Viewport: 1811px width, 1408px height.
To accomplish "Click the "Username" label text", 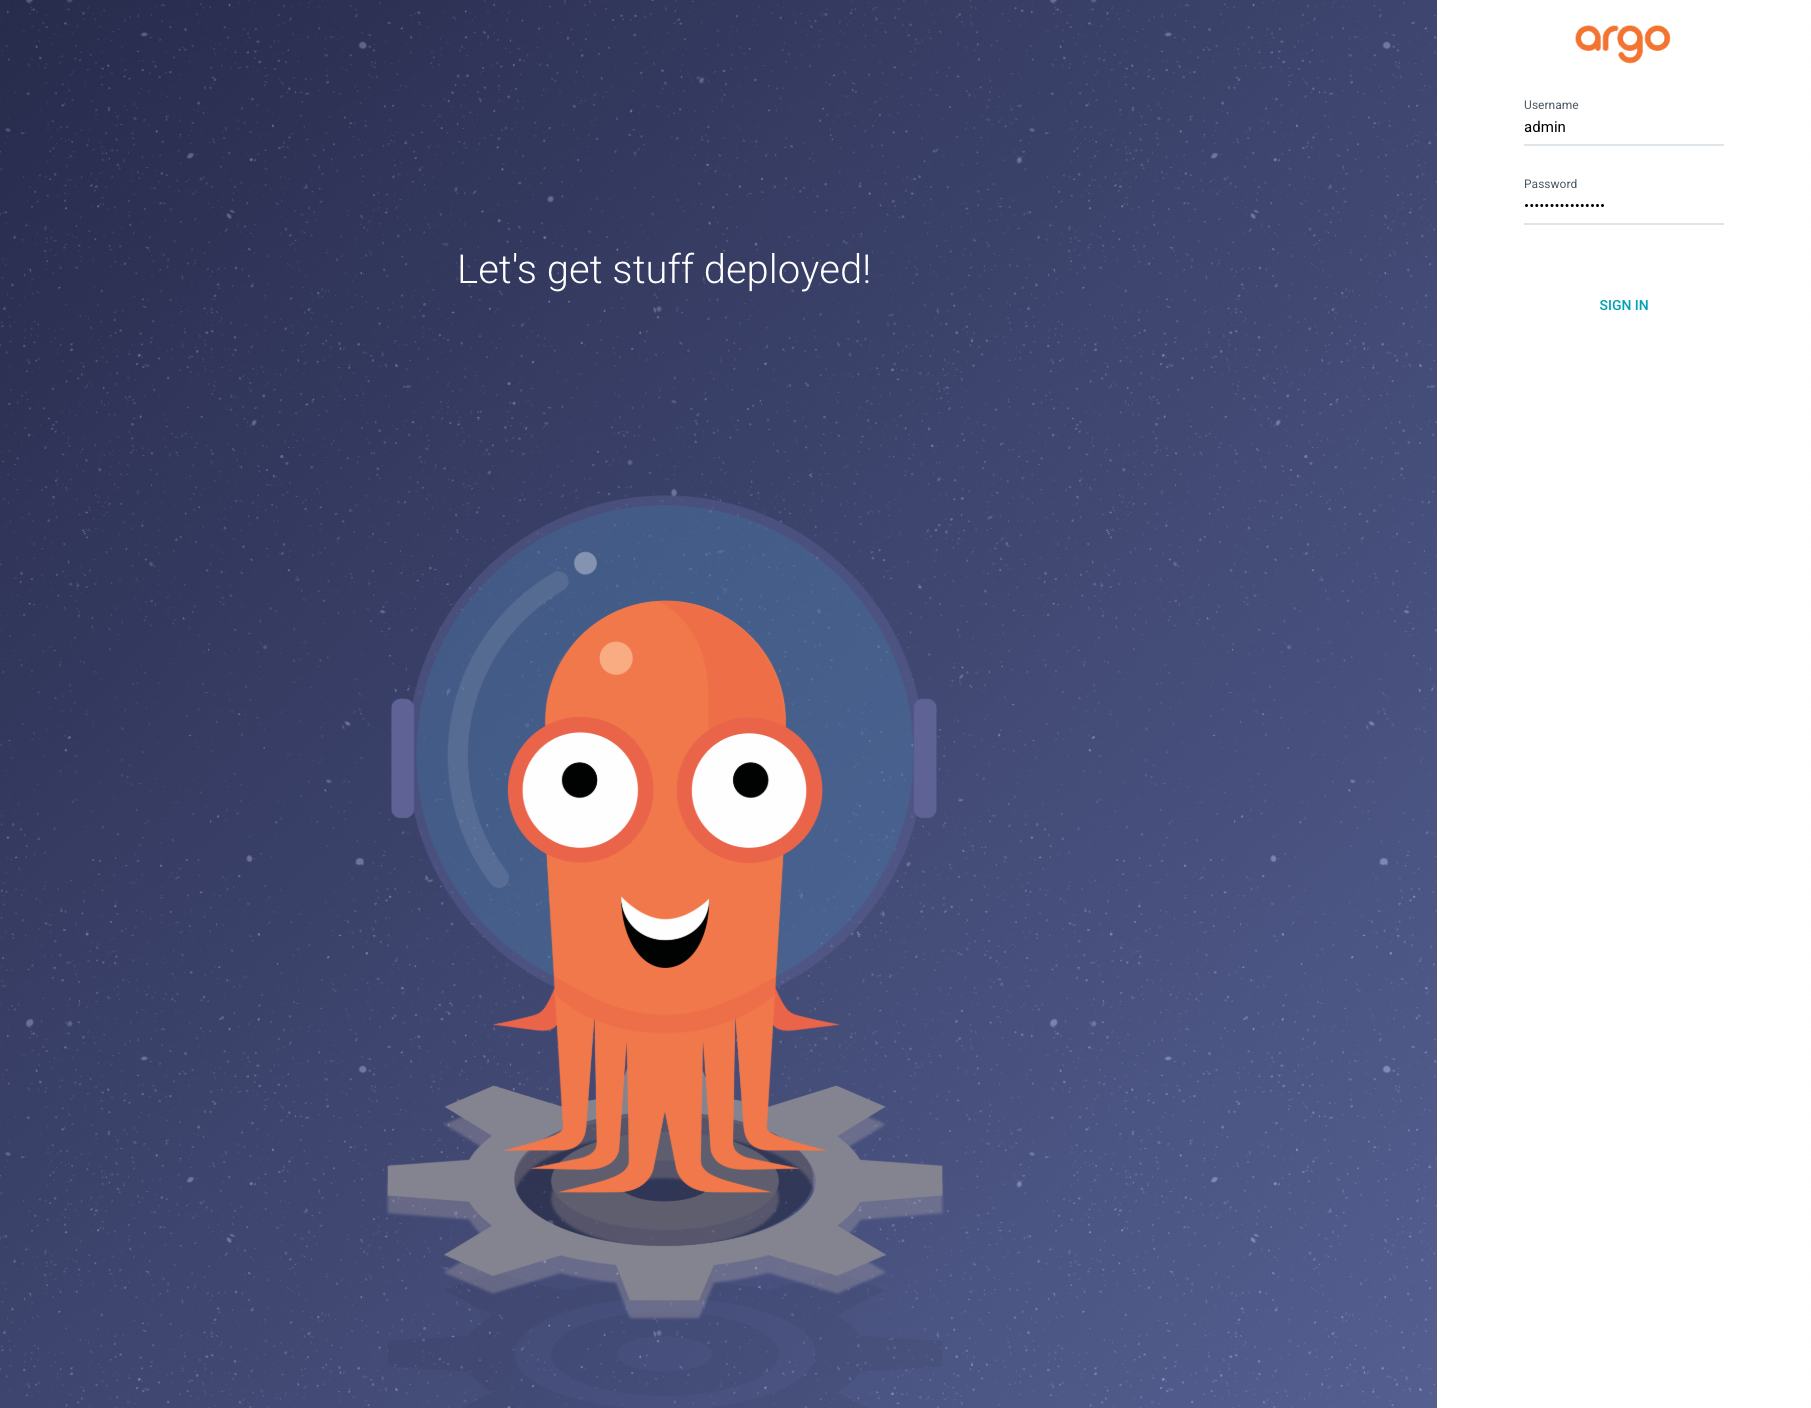I will (x=1551, y=105).
